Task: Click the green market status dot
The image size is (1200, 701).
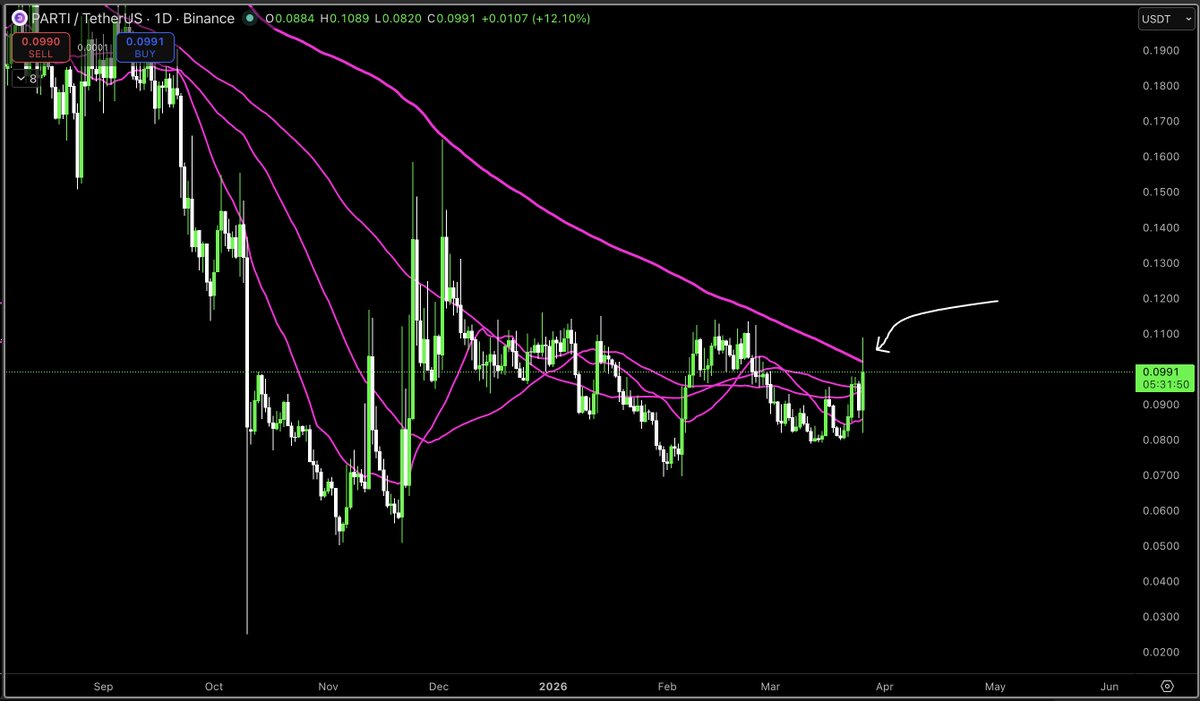Action: click(249, 18)
